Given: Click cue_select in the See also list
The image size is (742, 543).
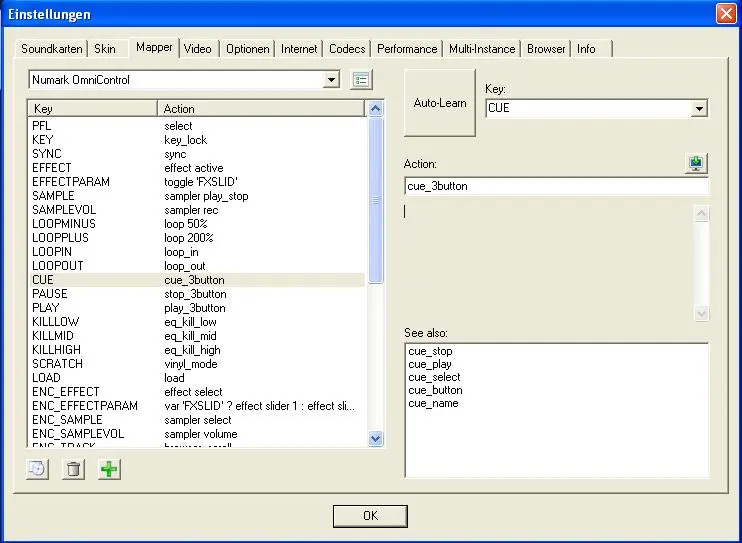Looking at the screenshot, I should (434, 378).
